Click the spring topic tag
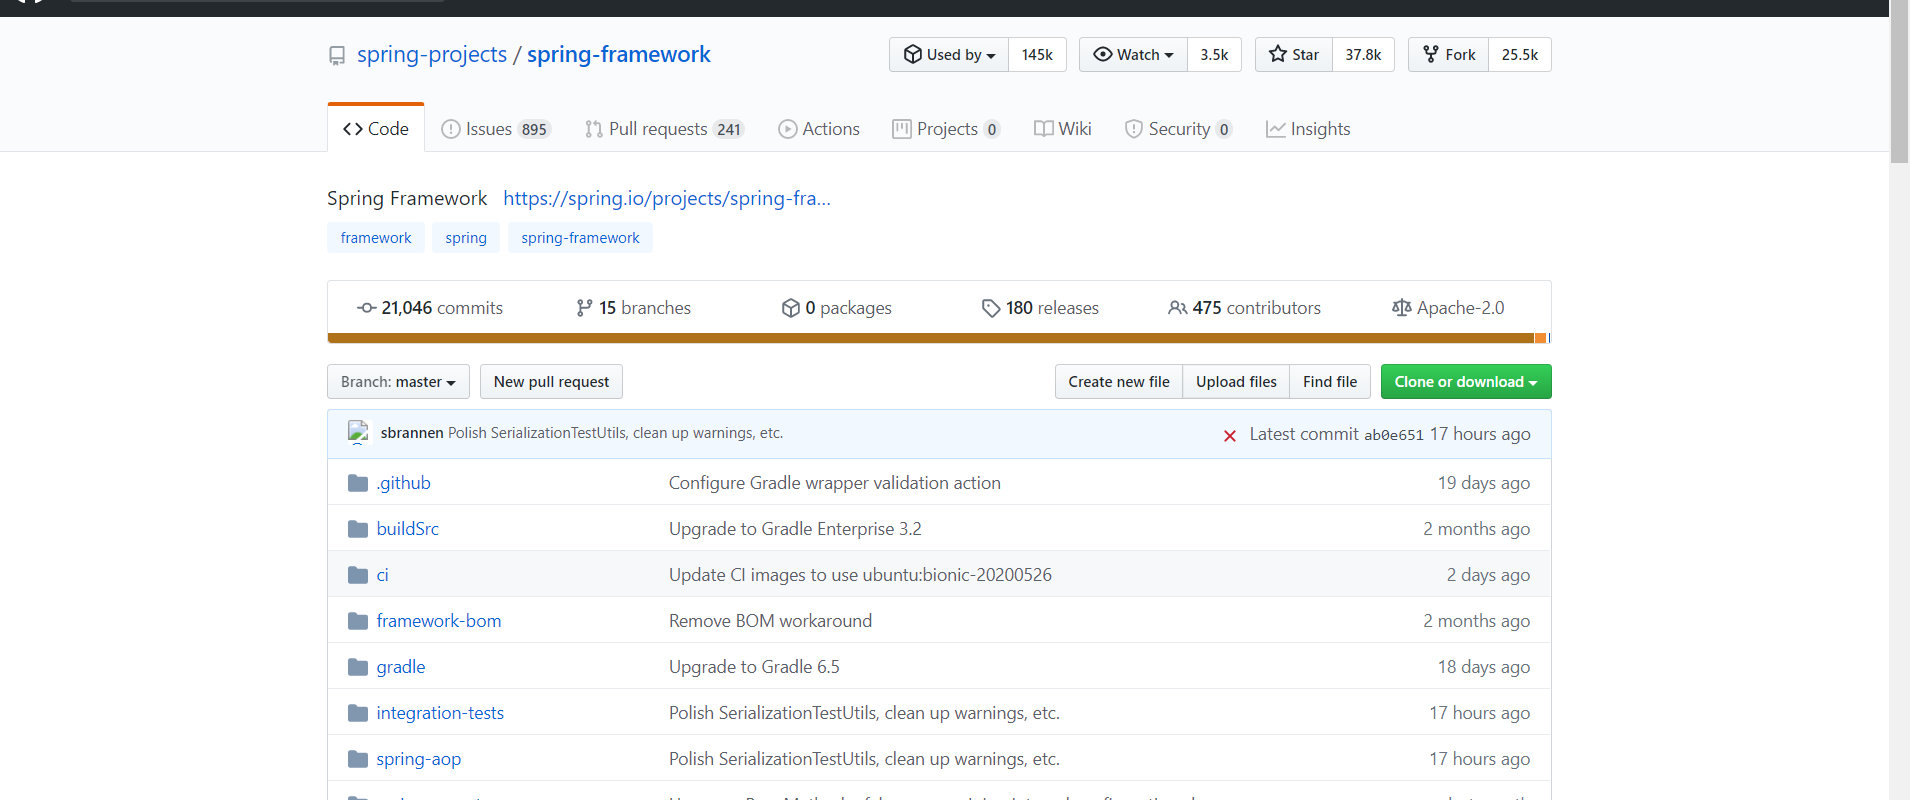This screenshot has width=1910, height=800. coord(466,238)
